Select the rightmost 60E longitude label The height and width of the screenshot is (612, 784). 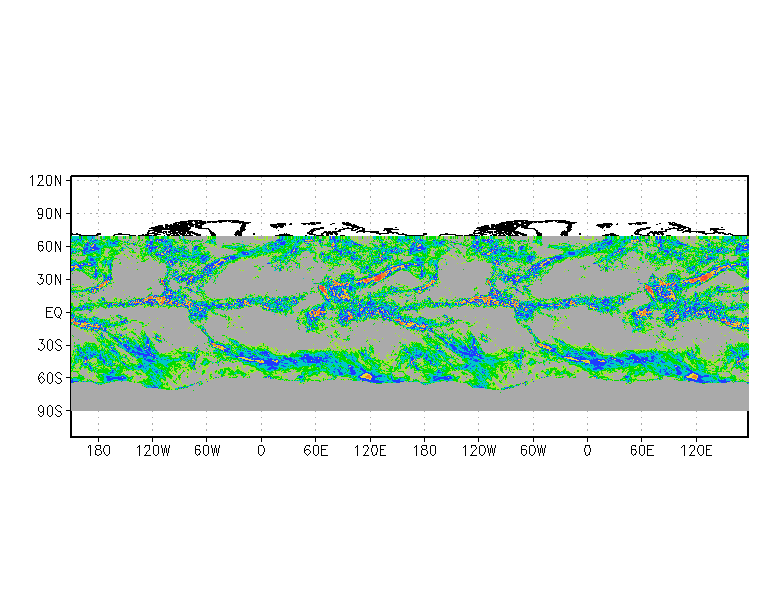642,451
